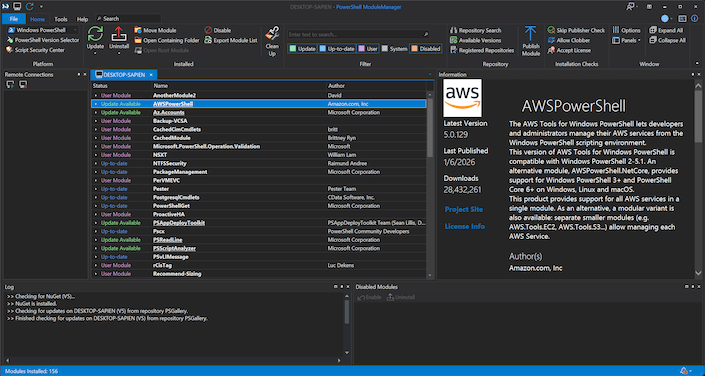Toggle the Update filter
Viewport: 705px width, 376px height.
click(x=303, y=49)
